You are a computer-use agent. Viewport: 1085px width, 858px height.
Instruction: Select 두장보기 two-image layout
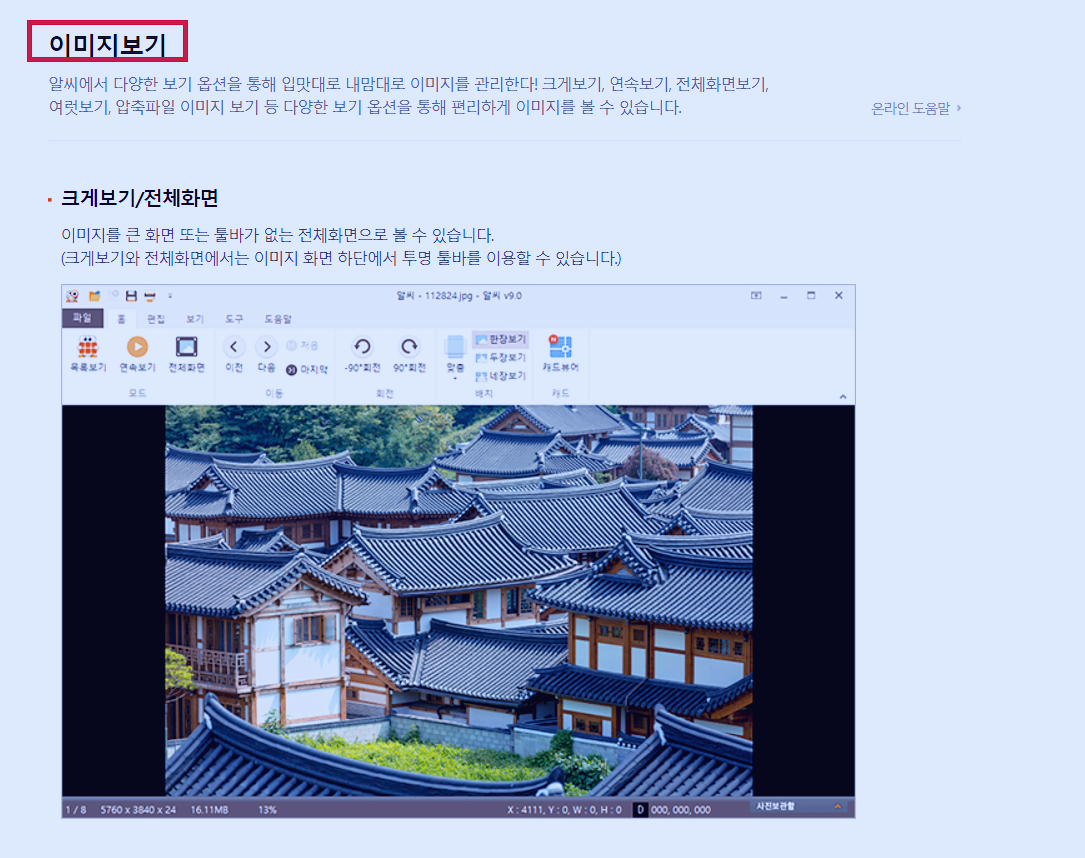[501, 358]
